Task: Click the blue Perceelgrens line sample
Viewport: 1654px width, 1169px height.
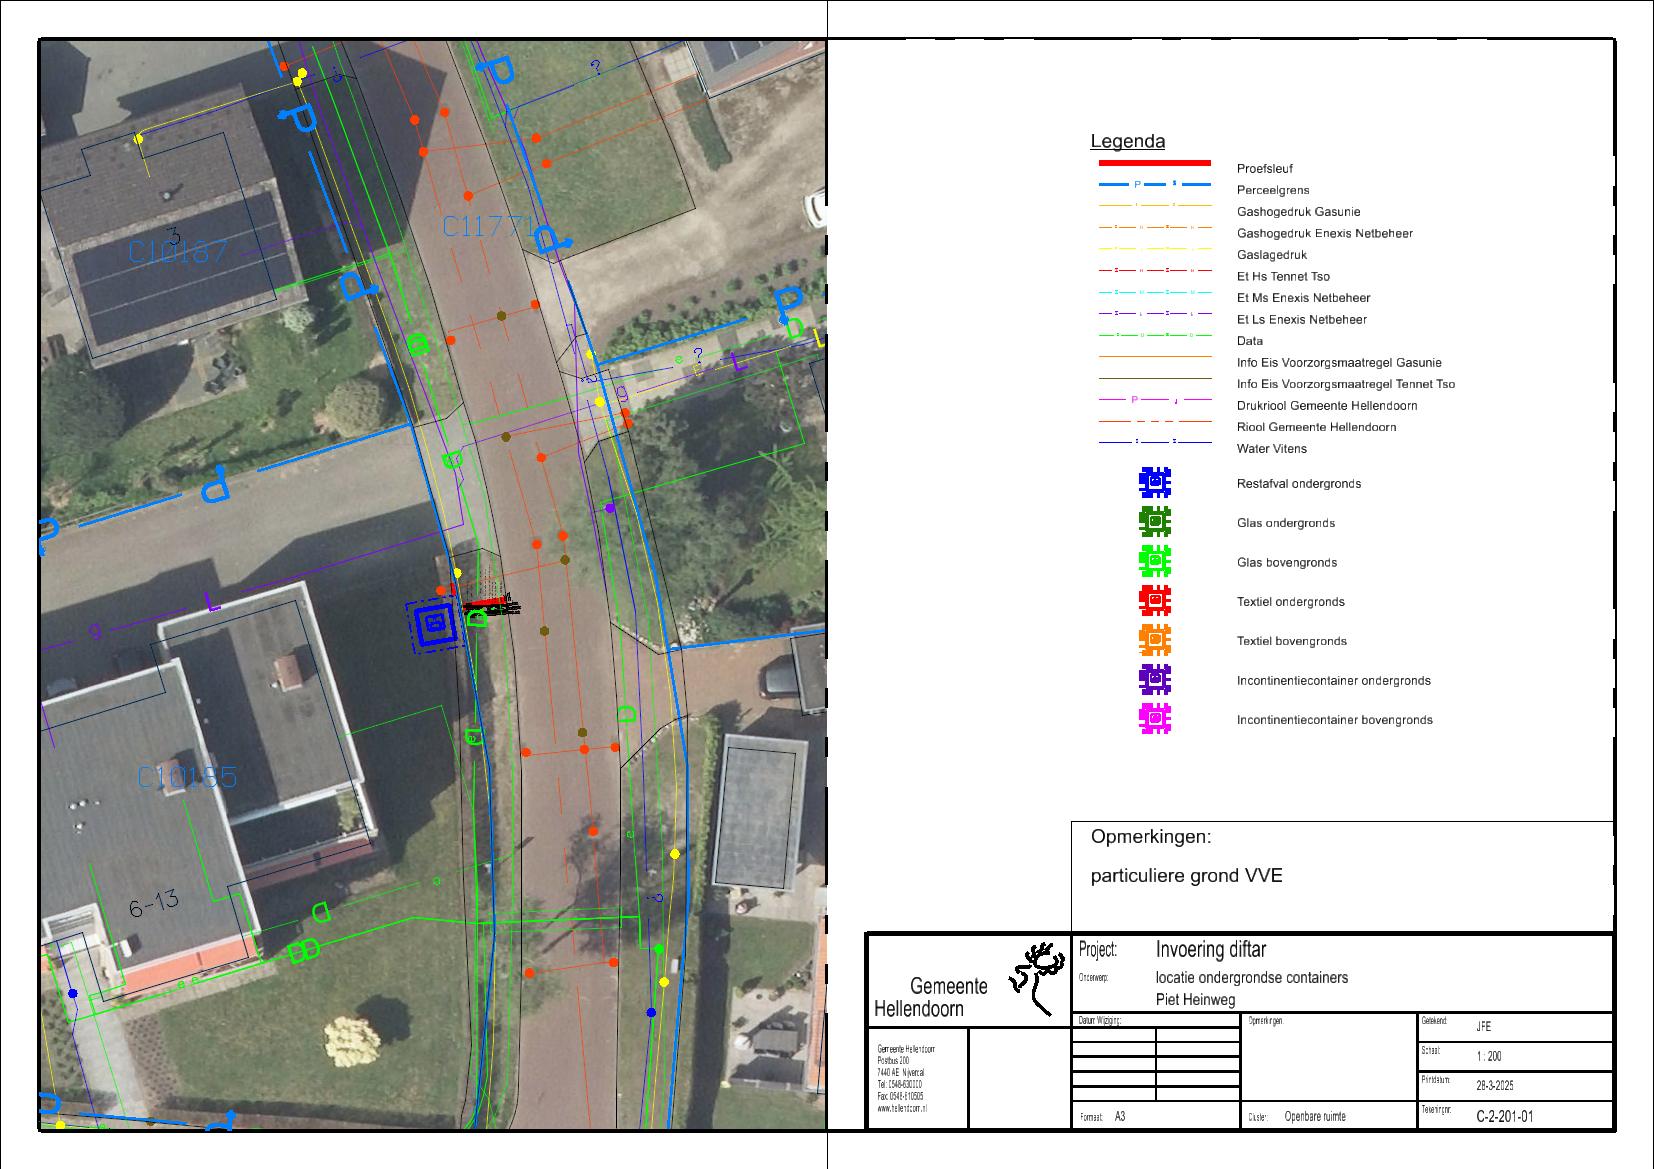Action: (x=1154, y=185)
